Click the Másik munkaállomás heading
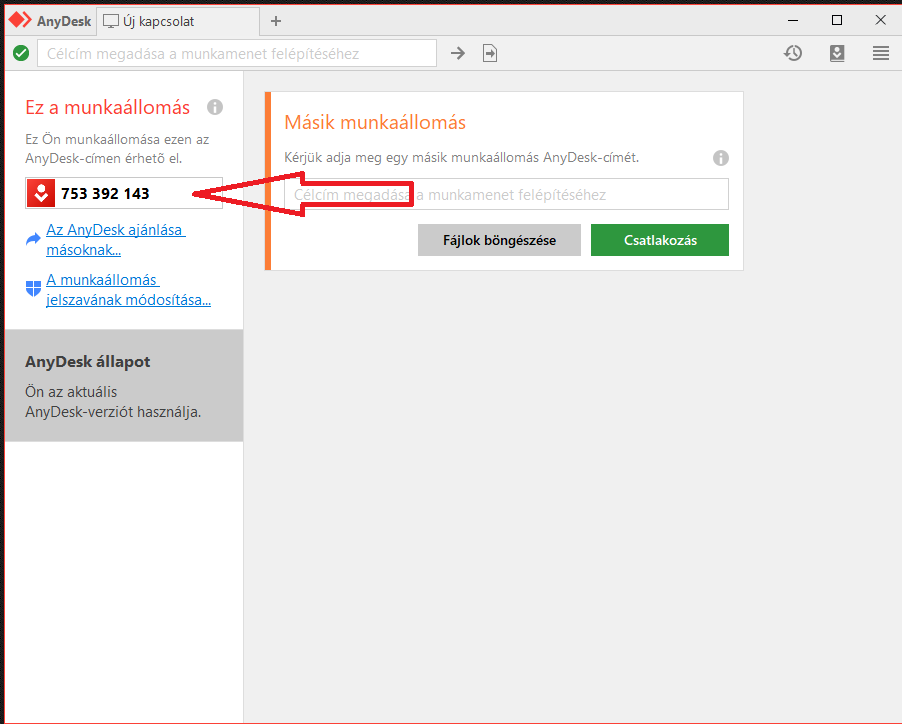The width and height of the screenshot is (902, 724). point(375,122)
